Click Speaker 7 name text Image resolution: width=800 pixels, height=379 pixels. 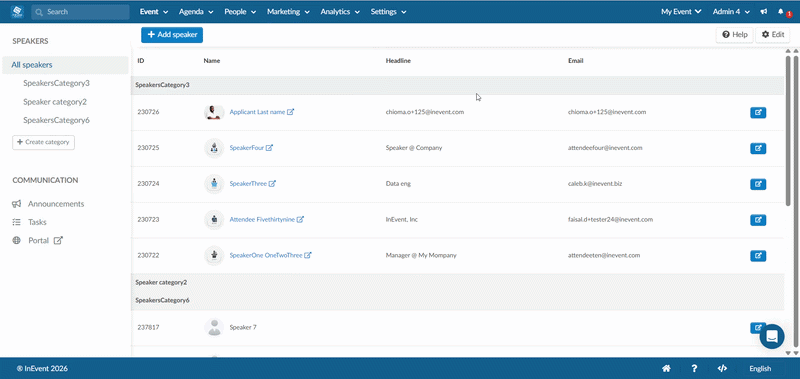(243, 327)
